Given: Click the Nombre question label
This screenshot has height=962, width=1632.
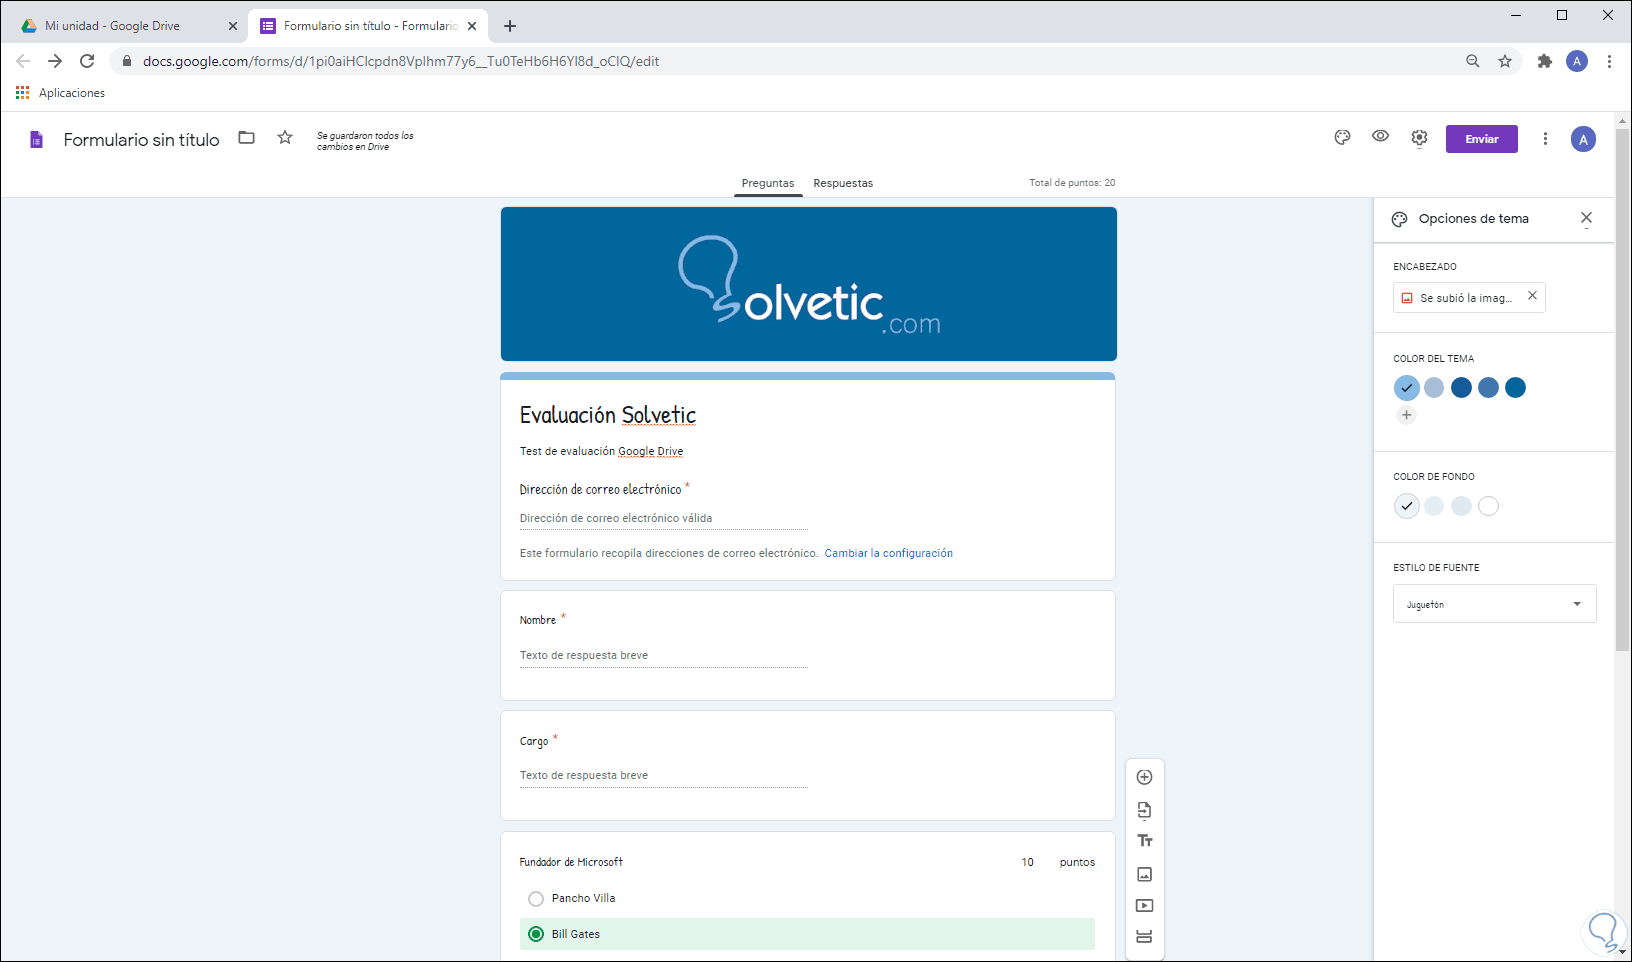Looking at the screenshot, I should [538, 620].
